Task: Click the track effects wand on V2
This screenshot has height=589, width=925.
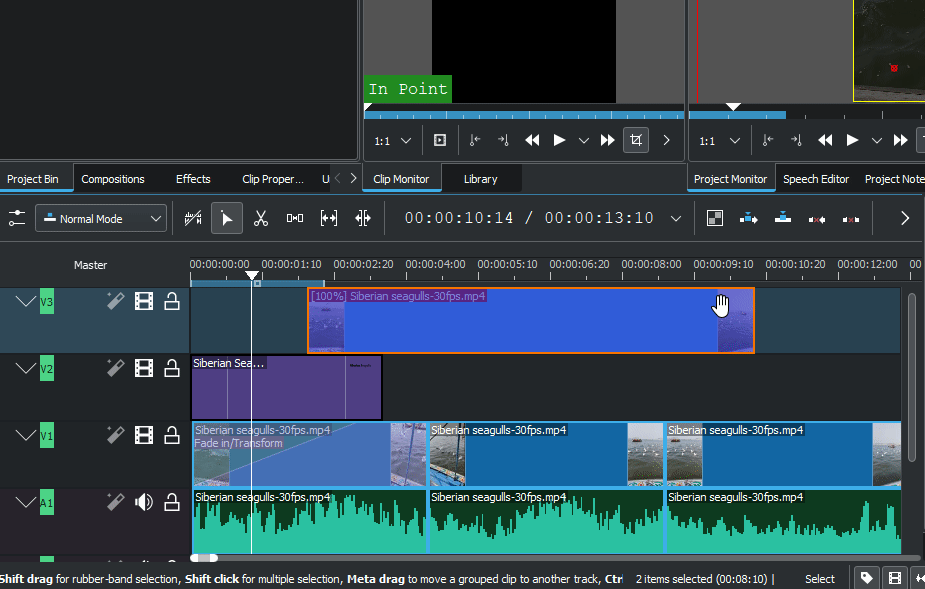Action: [x=116, y=368]
